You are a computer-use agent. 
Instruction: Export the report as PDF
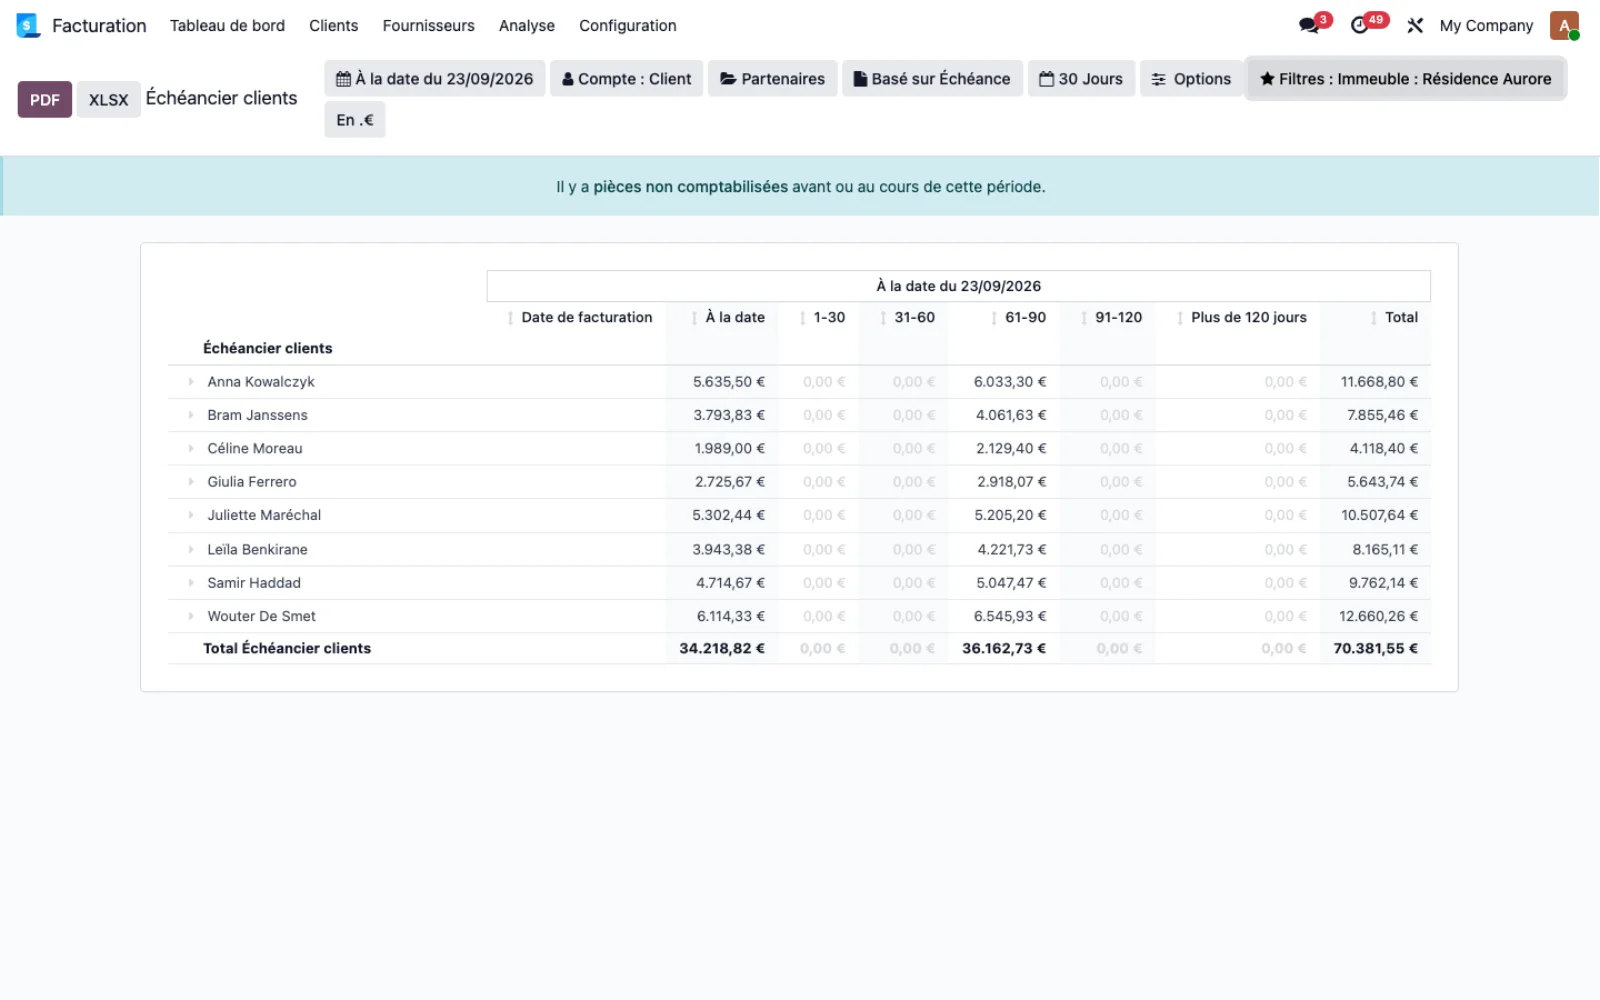45,99
